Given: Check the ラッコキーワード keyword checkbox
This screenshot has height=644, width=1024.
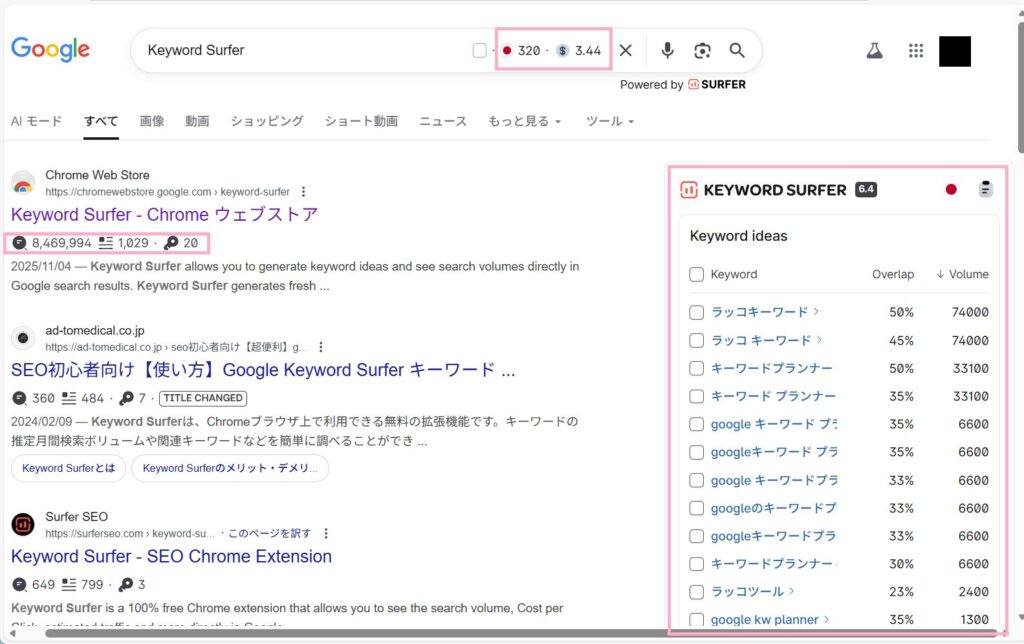Looking at the screenshot, I should (x=697, y=312).
